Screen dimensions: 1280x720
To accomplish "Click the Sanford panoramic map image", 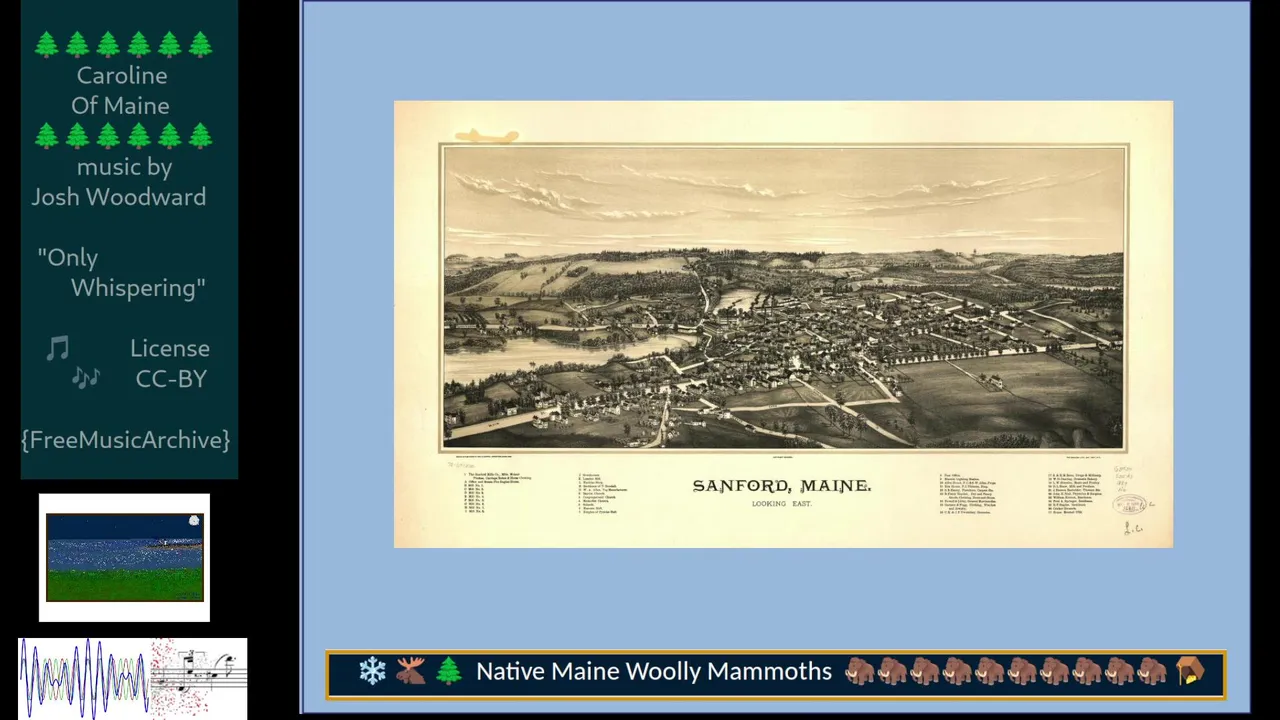I will pyautogui.click(x=783, y=323).
